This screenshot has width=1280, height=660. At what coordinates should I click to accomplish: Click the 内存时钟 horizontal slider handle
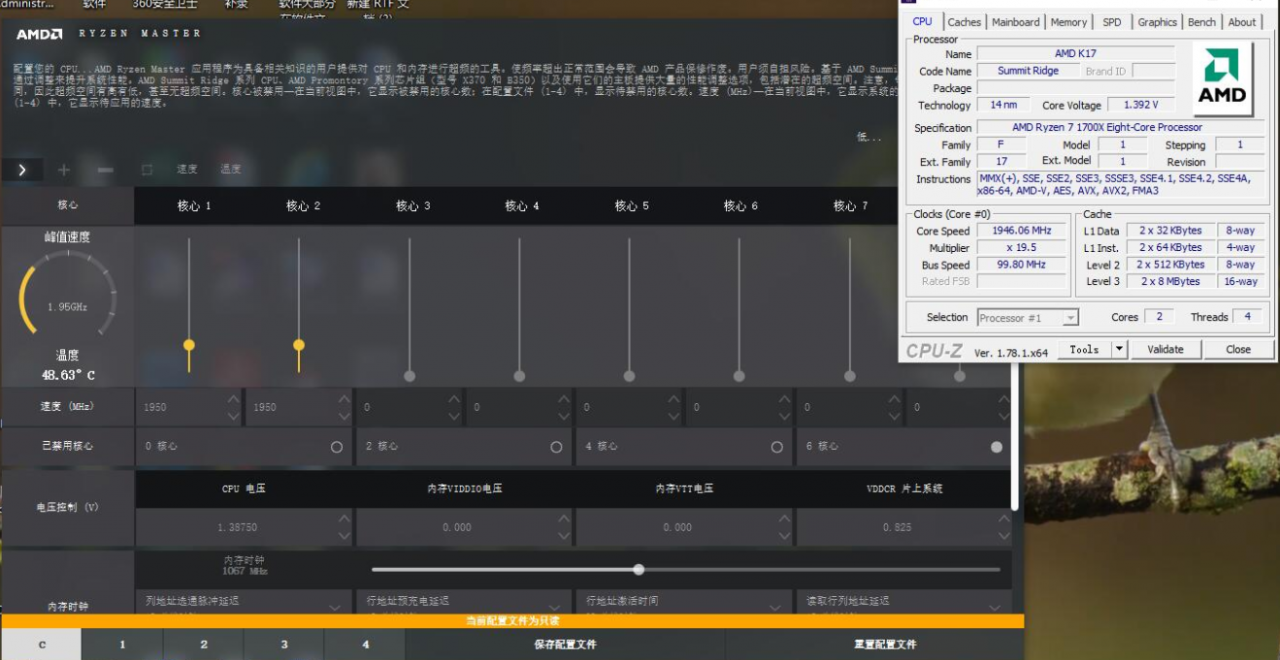click(x=639, y=569)
